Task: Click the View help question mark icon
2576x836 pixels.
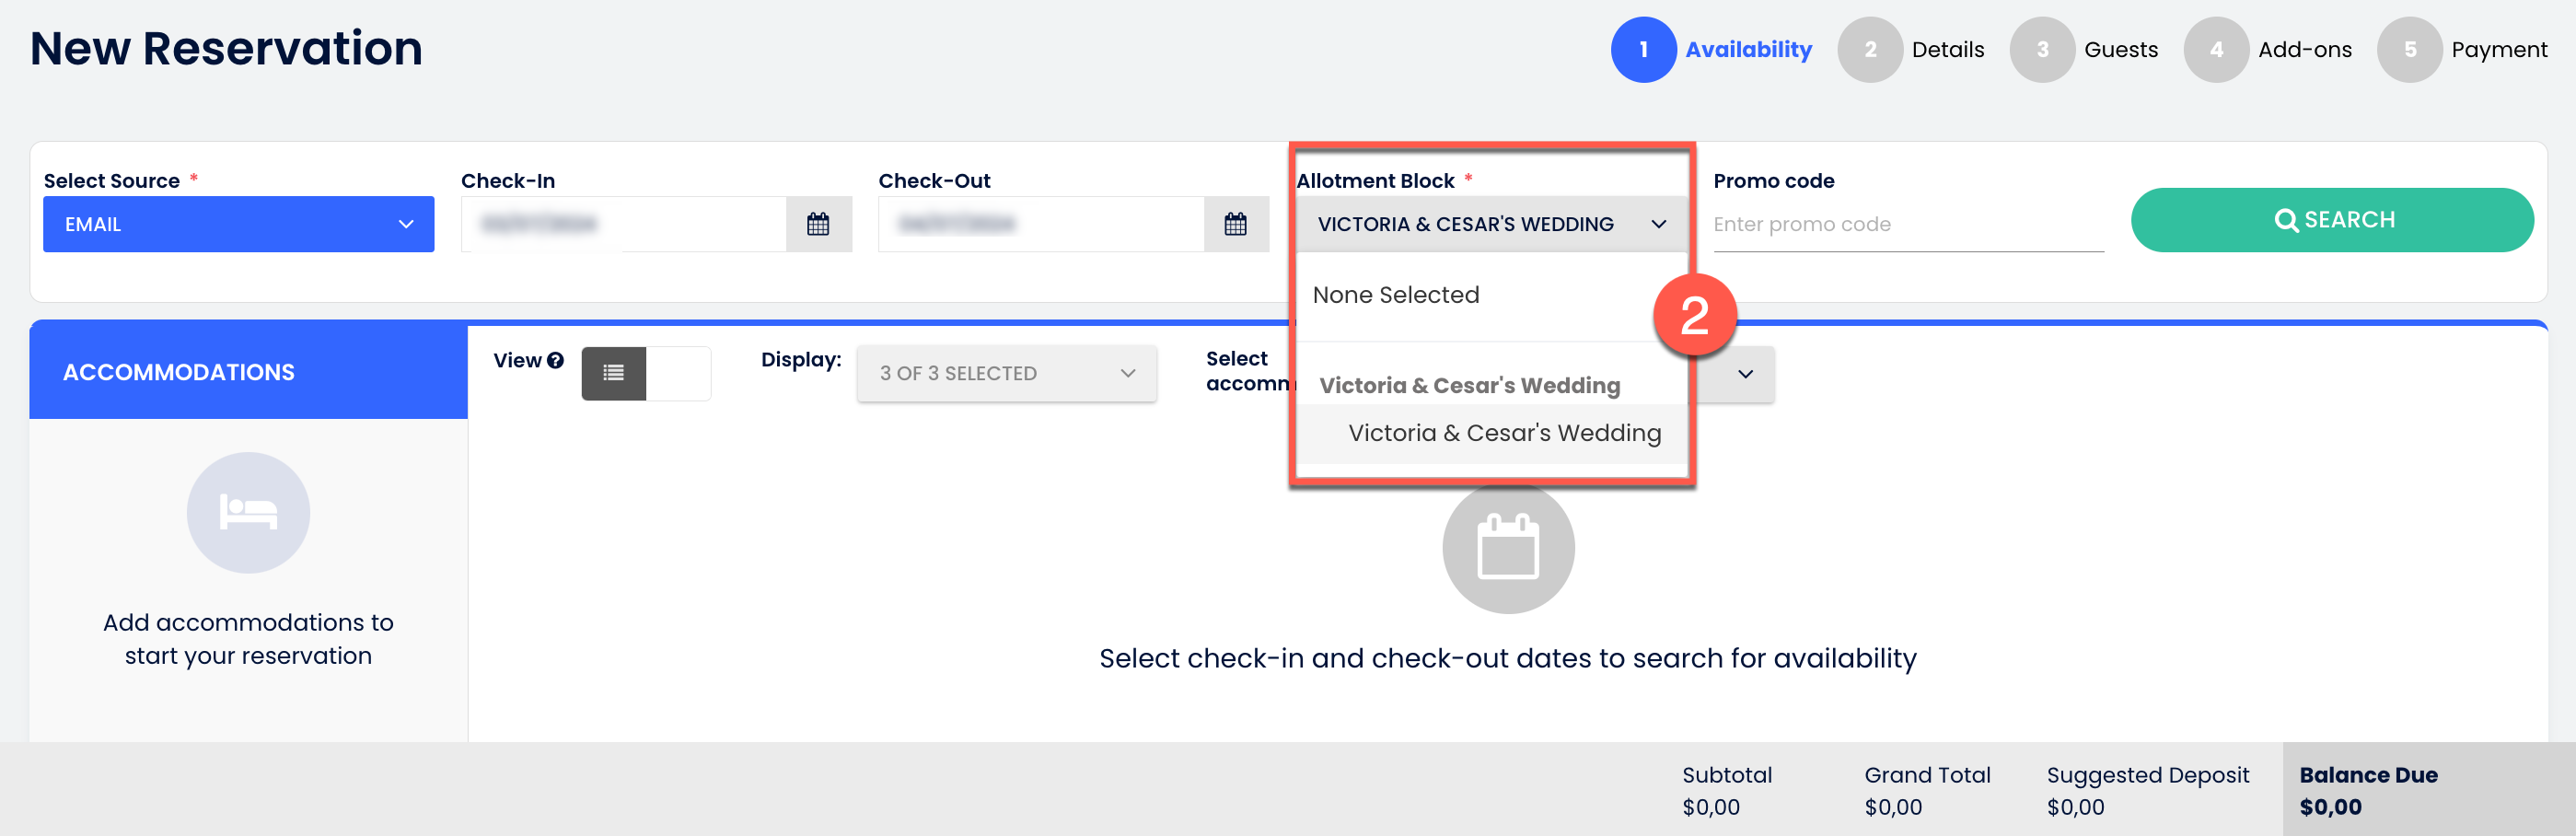Action: tap(555, 361)
